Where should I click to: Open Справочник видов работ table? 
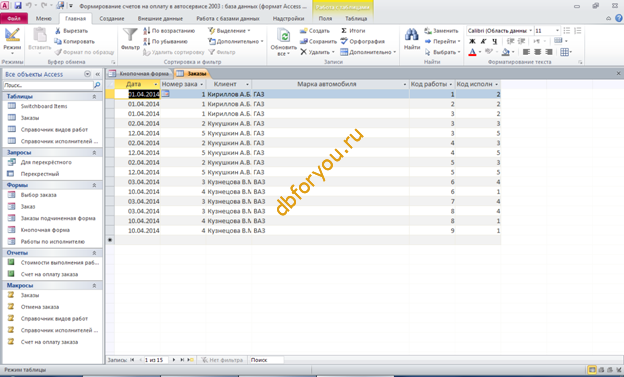pyautogui.click(x=54, y=129)
